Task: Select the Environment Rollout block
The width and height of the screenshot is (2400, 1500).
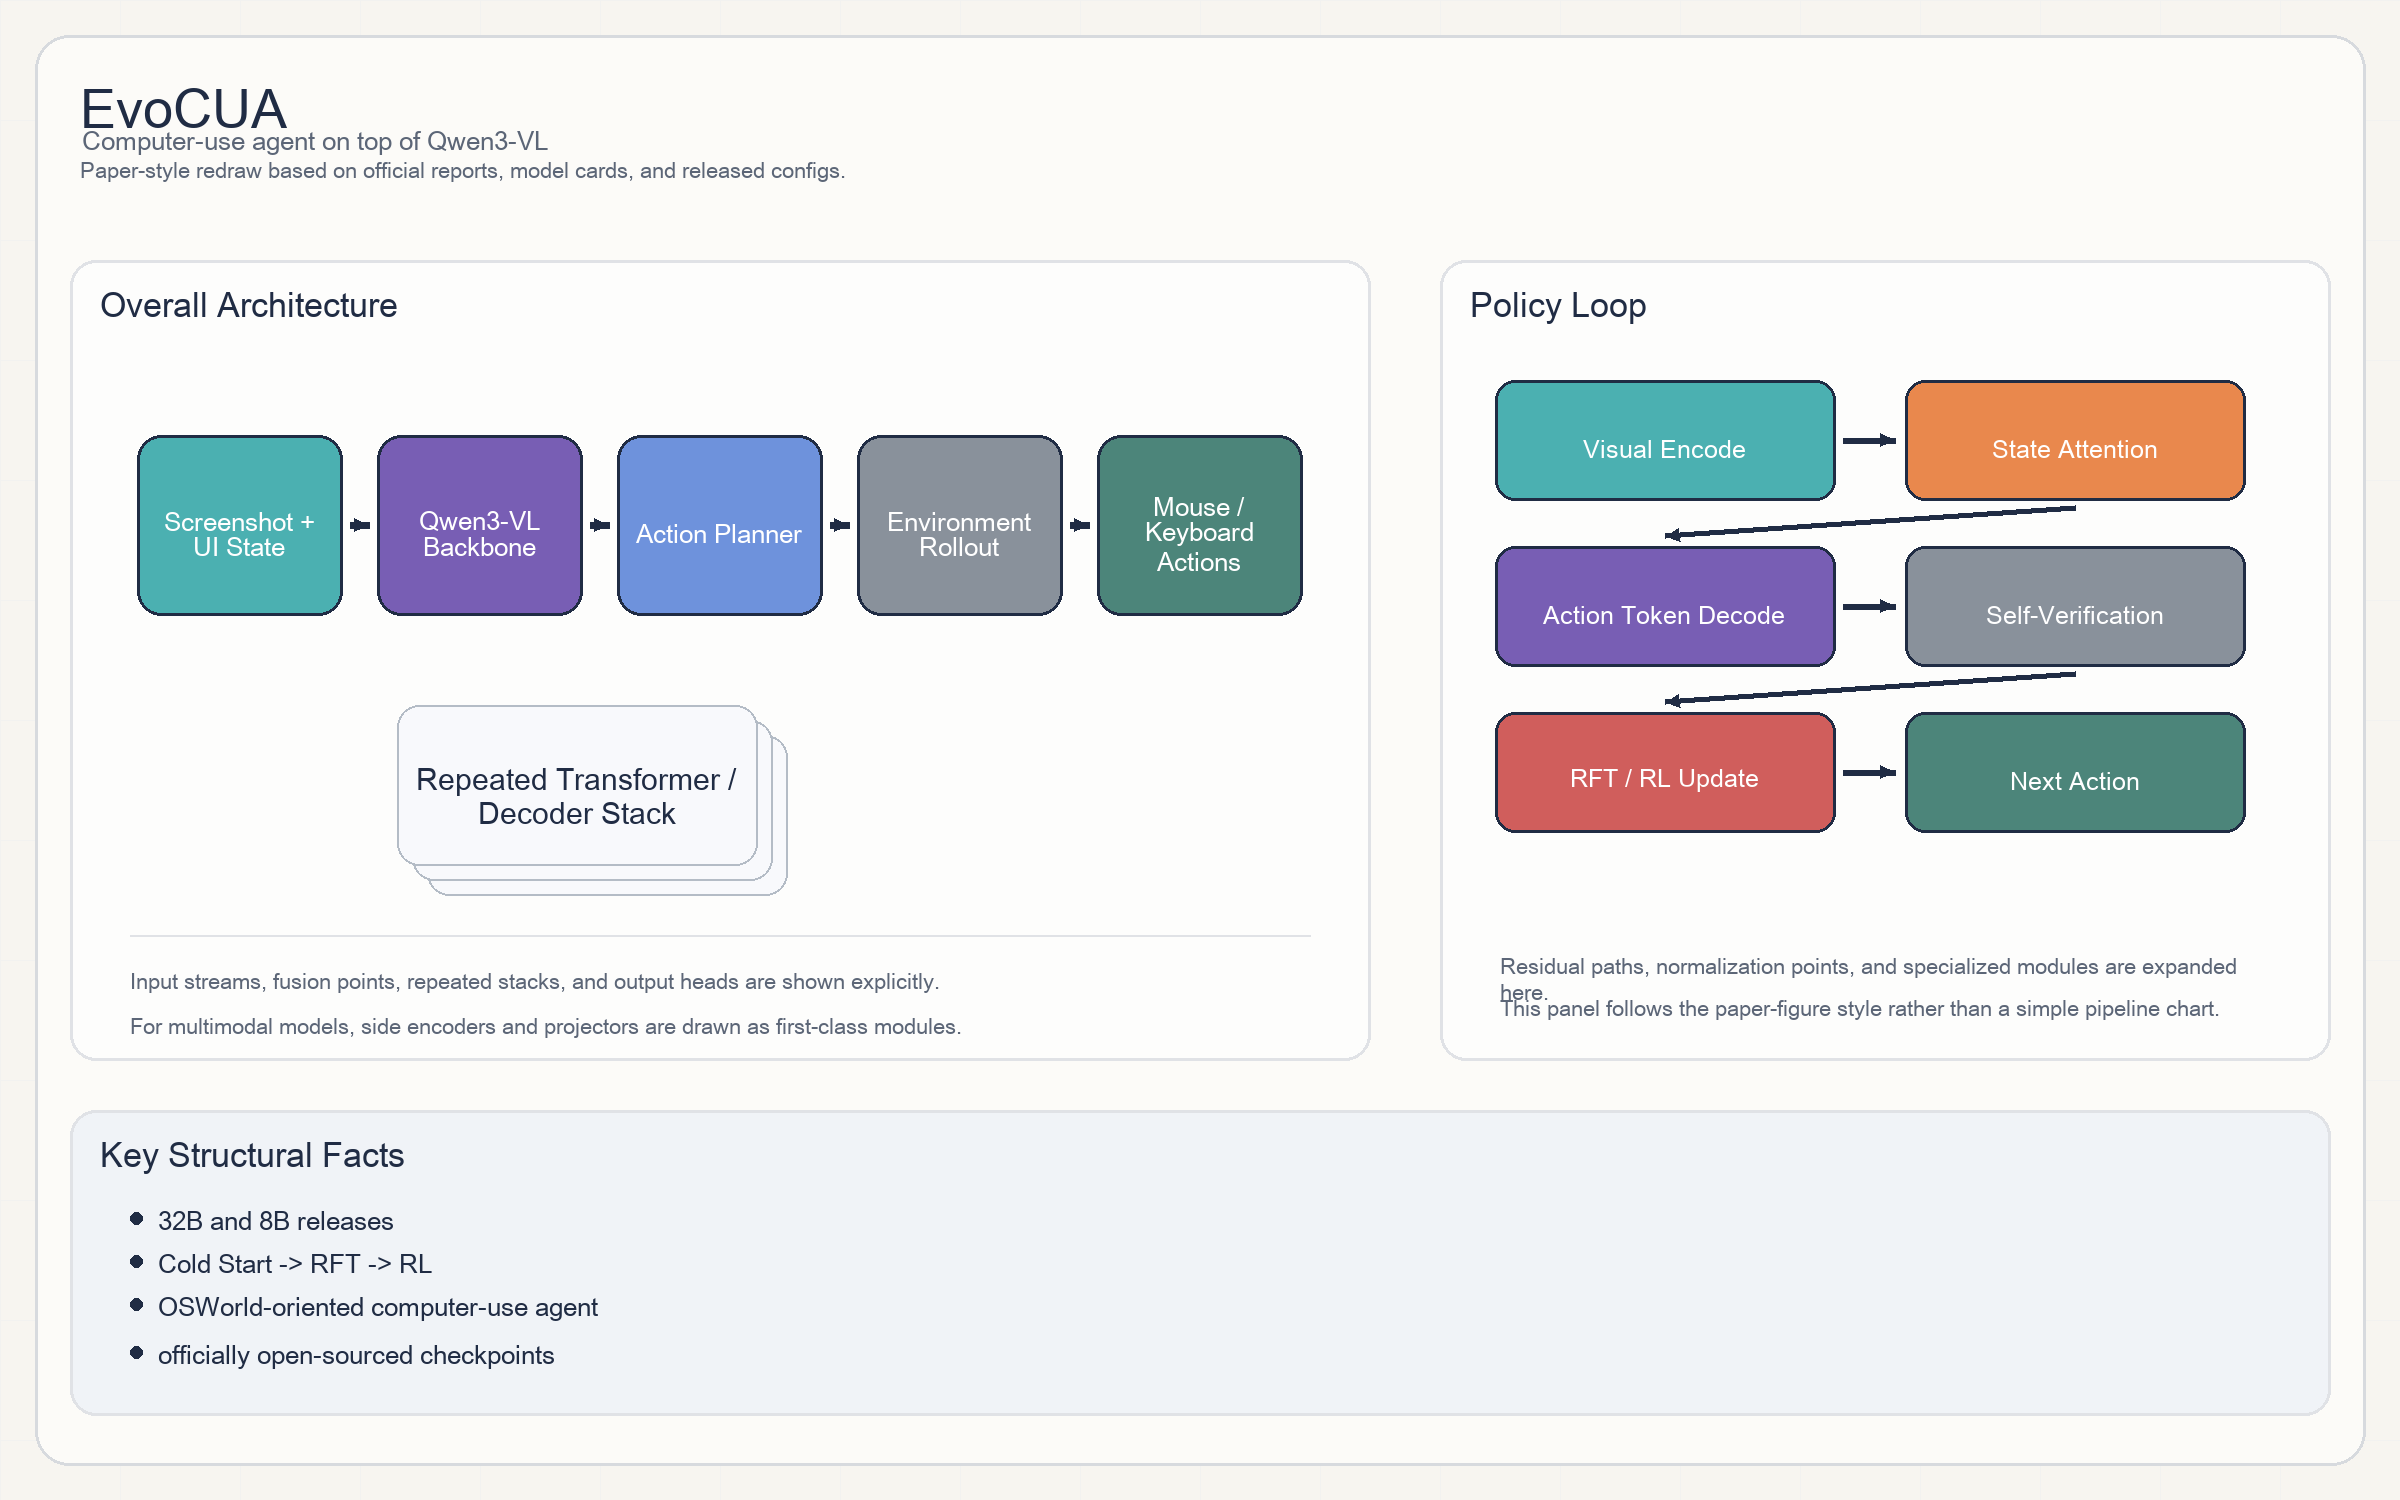Action: 960,525
